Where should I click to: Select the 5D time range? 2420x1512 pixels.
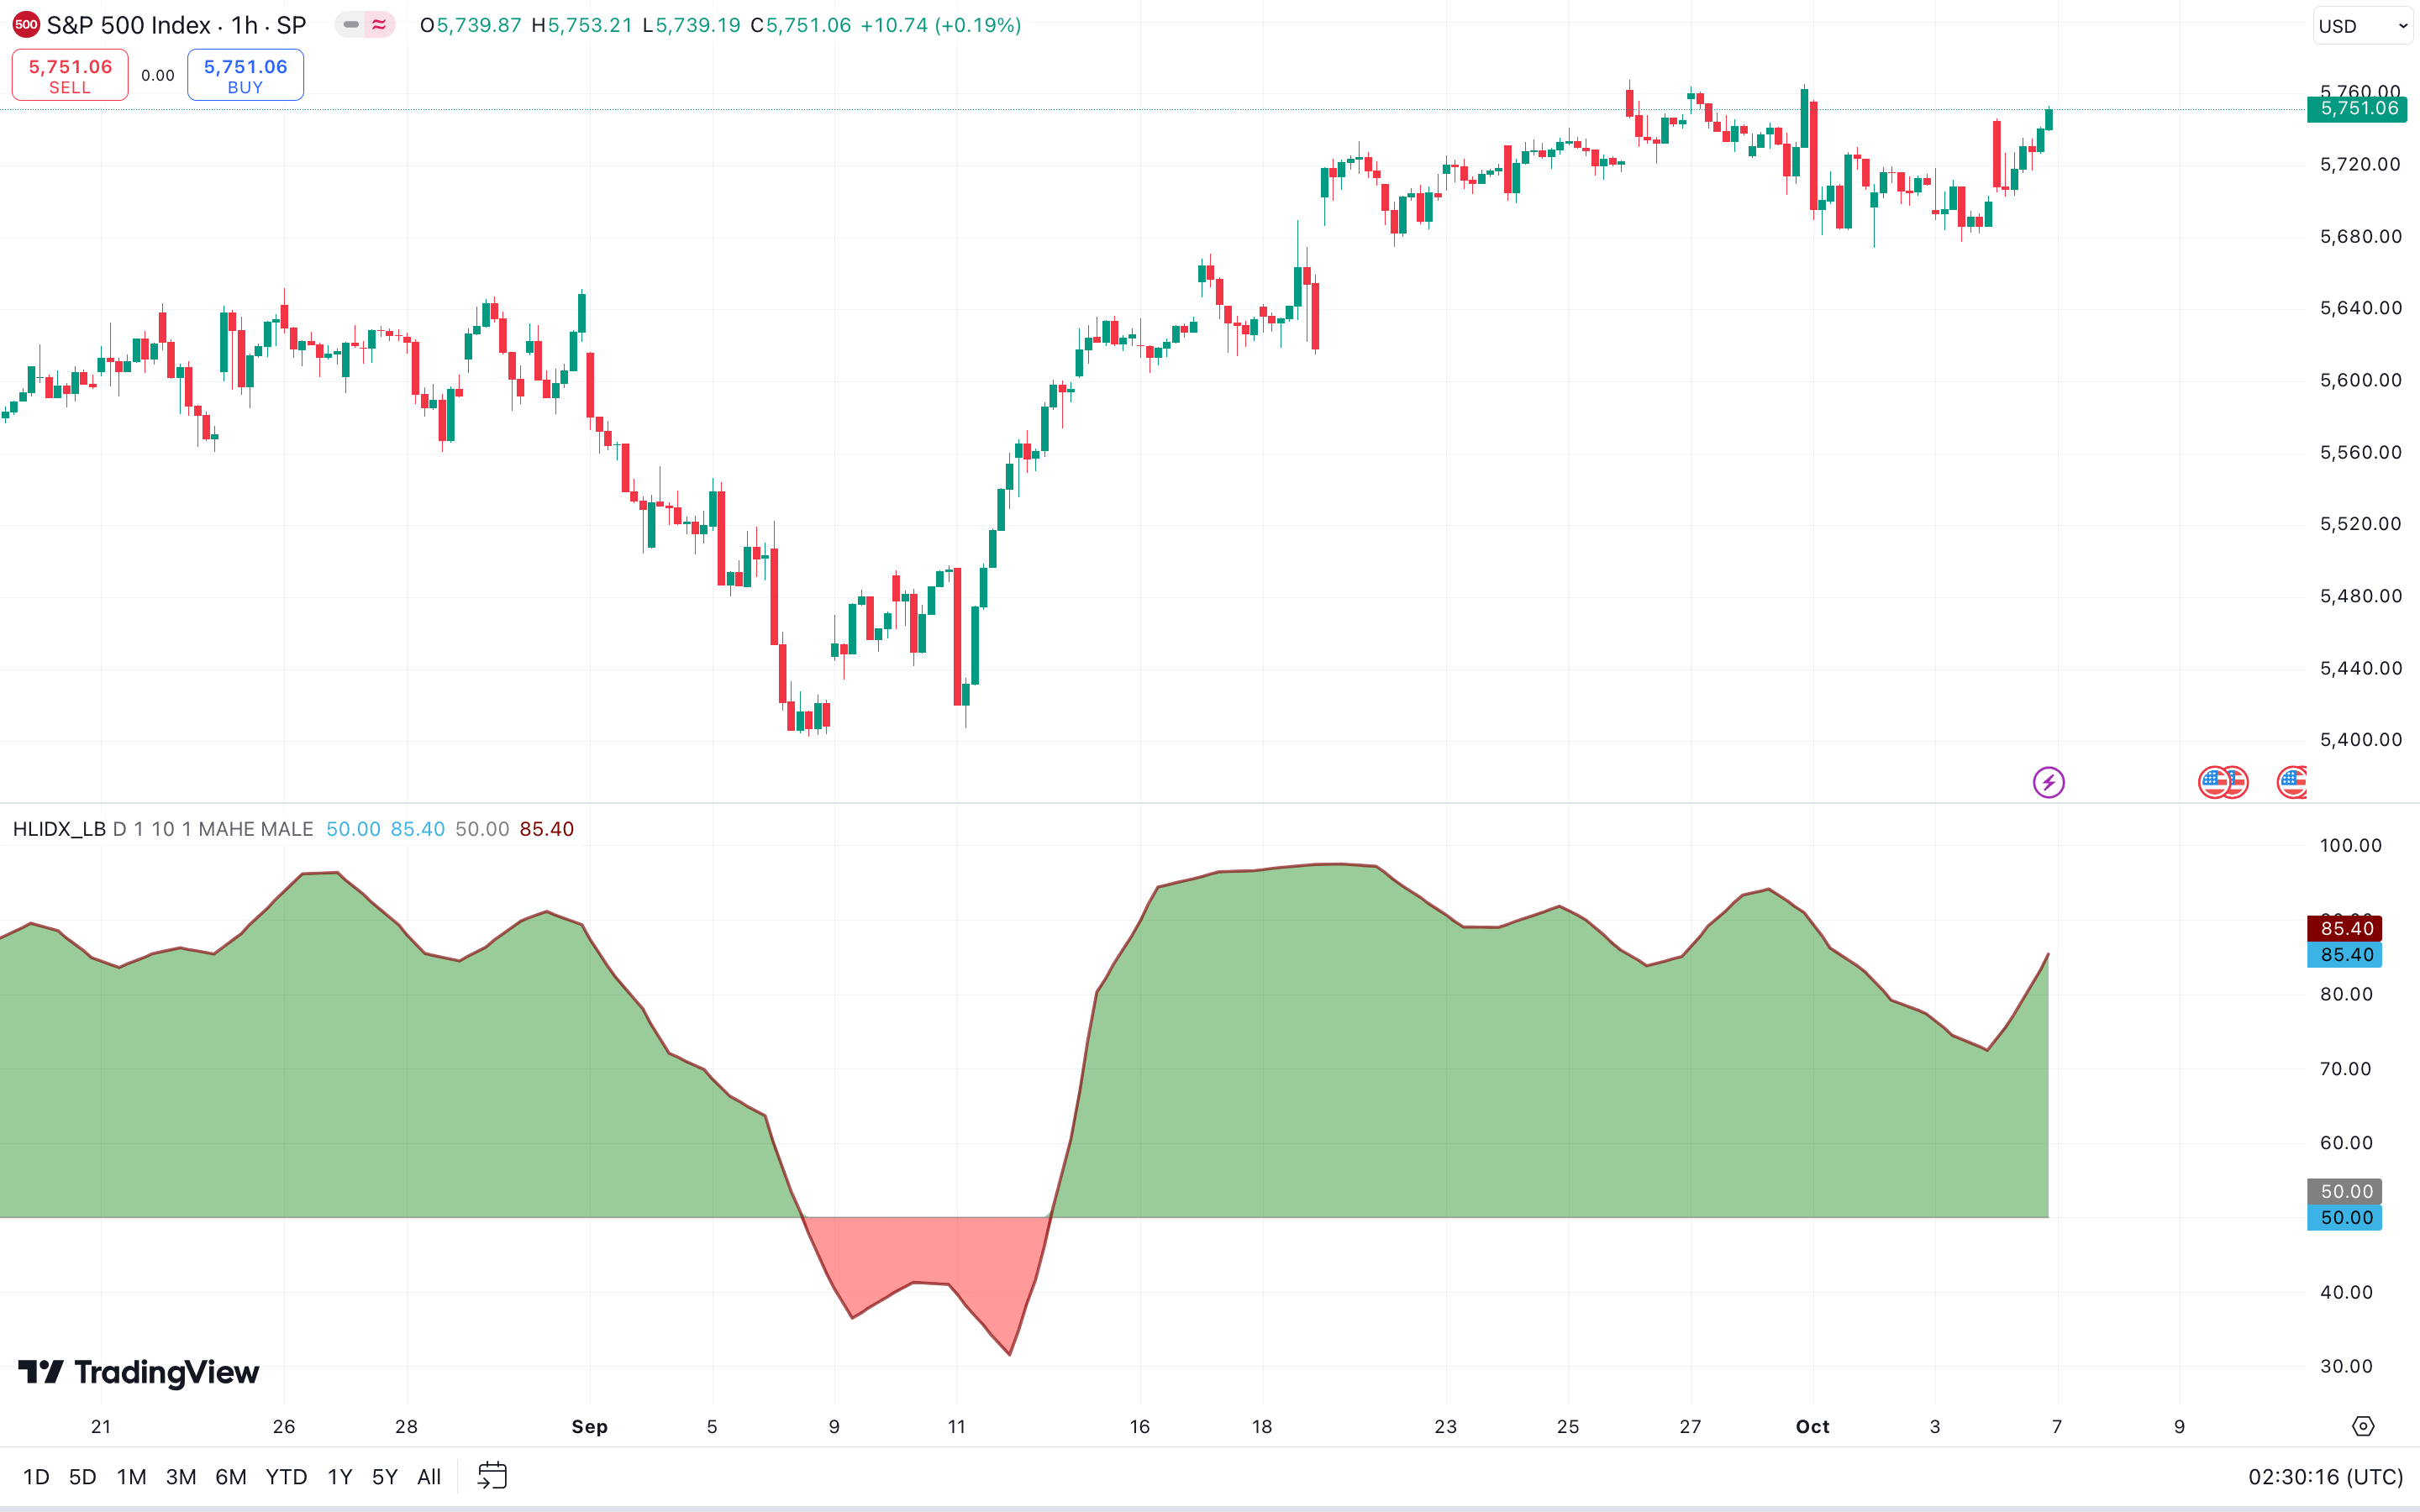(x=82, y=1477)
